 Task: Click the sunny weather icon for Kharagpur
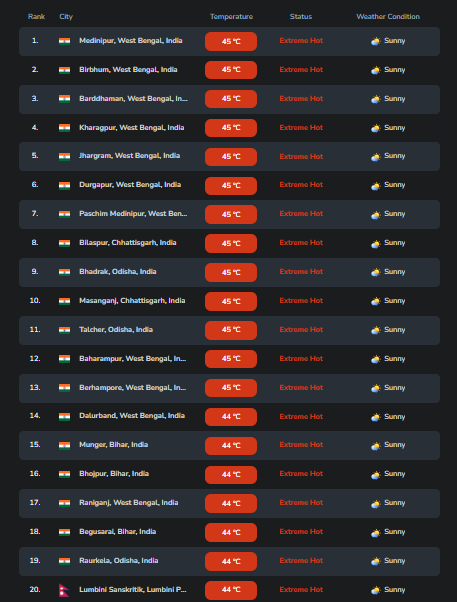376,128
